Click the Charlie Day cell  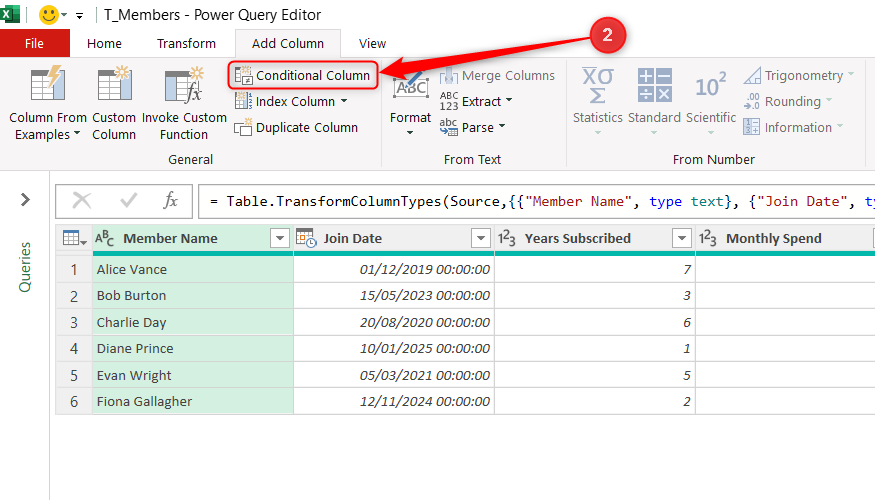tap(193, 323)
